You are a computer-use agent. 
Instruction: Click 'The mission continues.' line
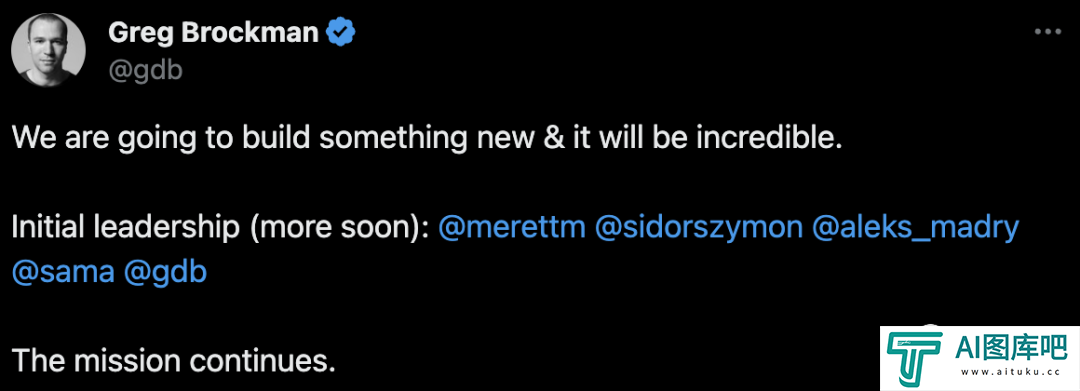coord(174,360)
